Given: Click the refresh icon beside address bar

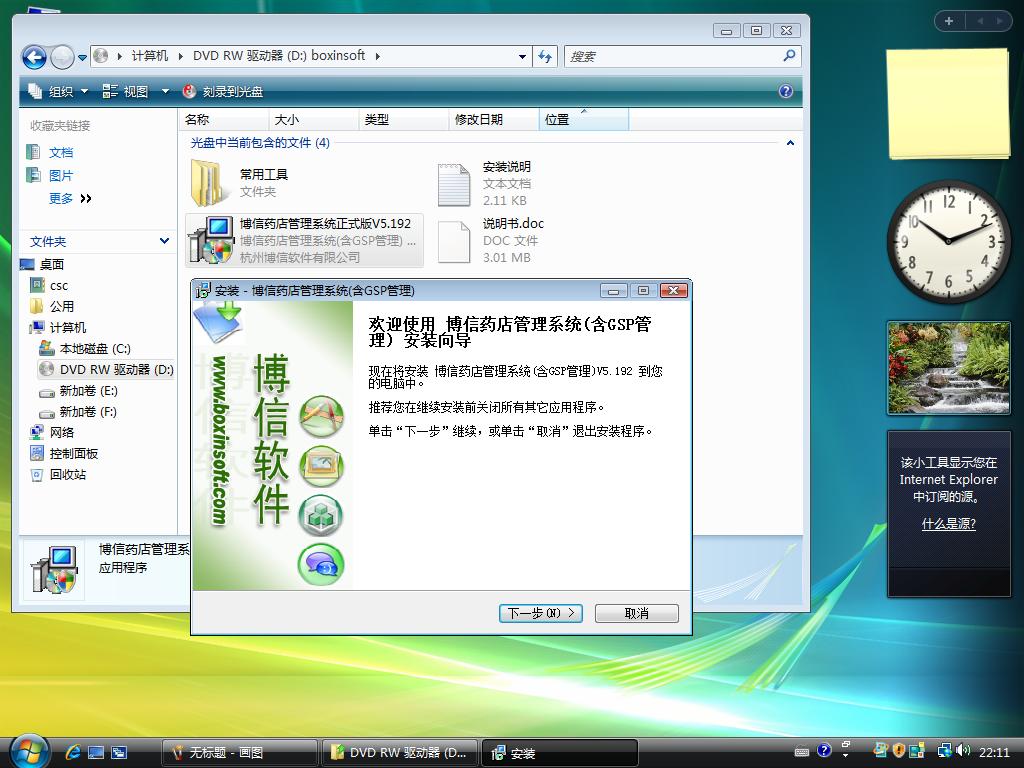Looking at the screenshot, I should 545,56.
